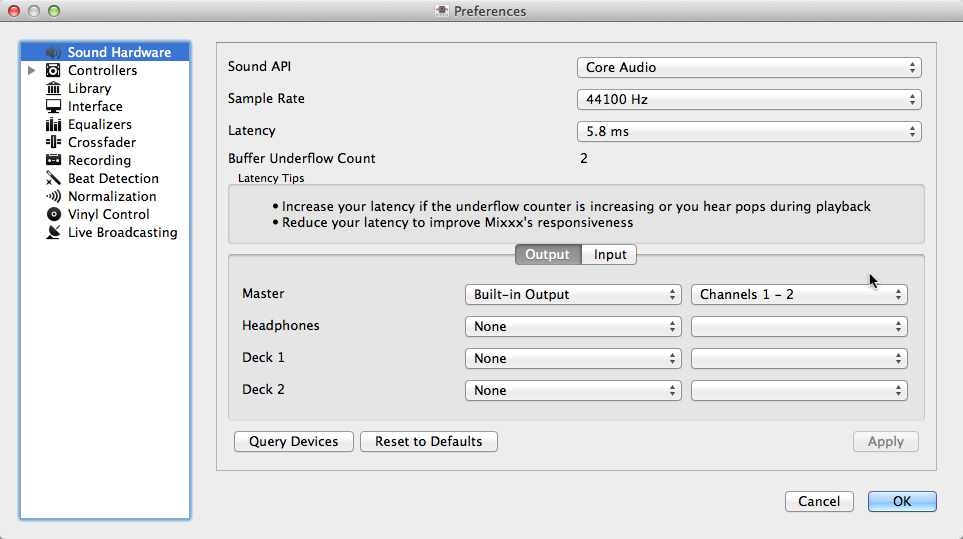963x539 pixels.
Task: Change the Sample Rate dropdown
Action: [x=748, y=100]
